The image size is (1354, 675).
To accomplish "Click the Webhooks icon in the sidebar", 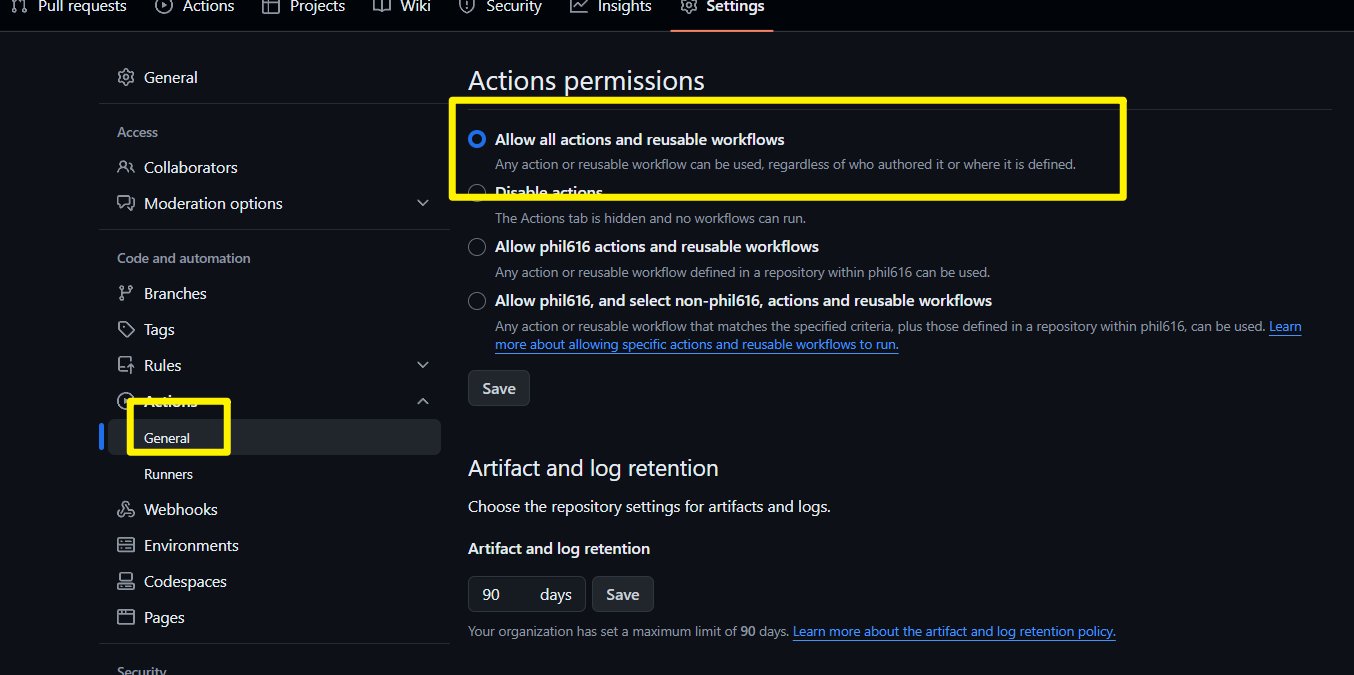I will (126, 509).
